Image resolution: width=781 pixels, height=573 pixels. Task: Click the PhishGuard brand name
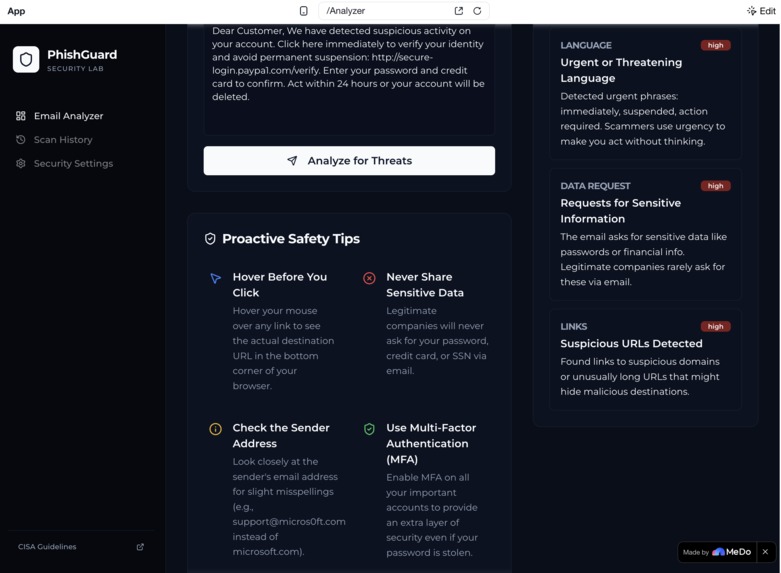(82, 55)
